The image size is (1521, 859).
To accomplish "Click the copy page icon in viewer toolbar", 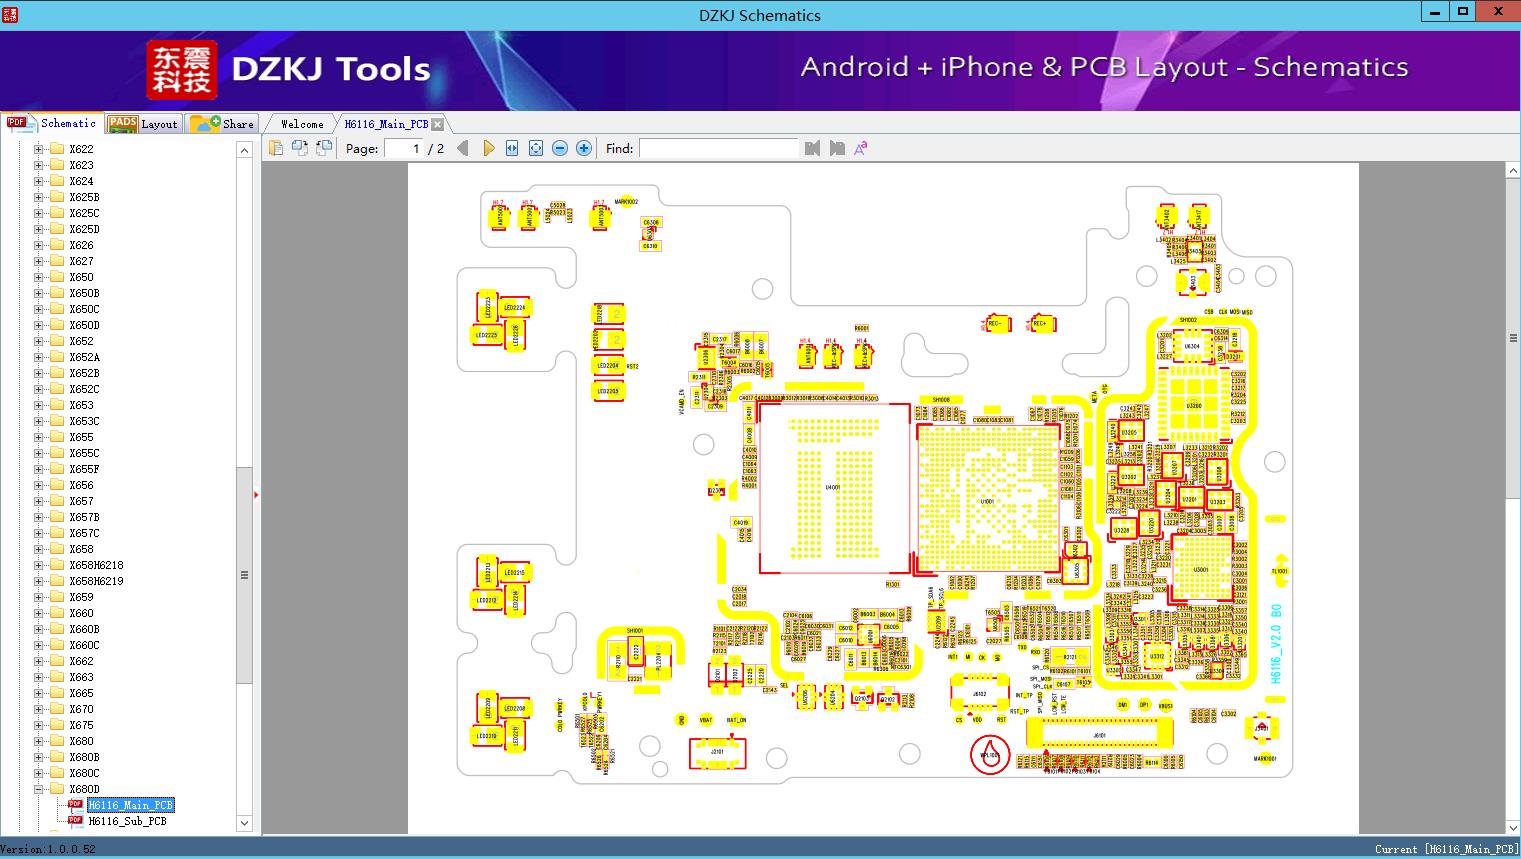I will pos(277,148).
